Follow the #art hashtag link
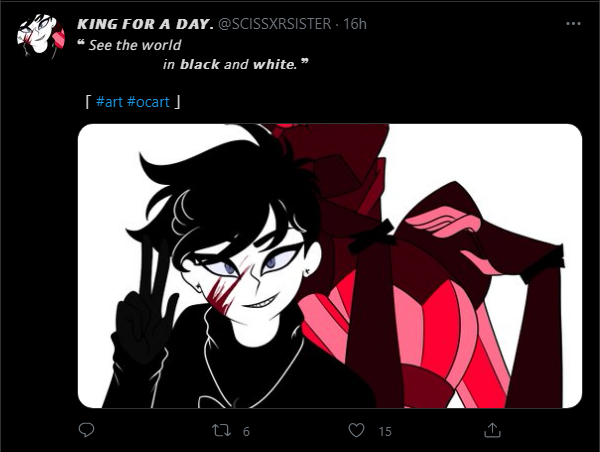The image size is (600, 452). (x=109, y=102)
